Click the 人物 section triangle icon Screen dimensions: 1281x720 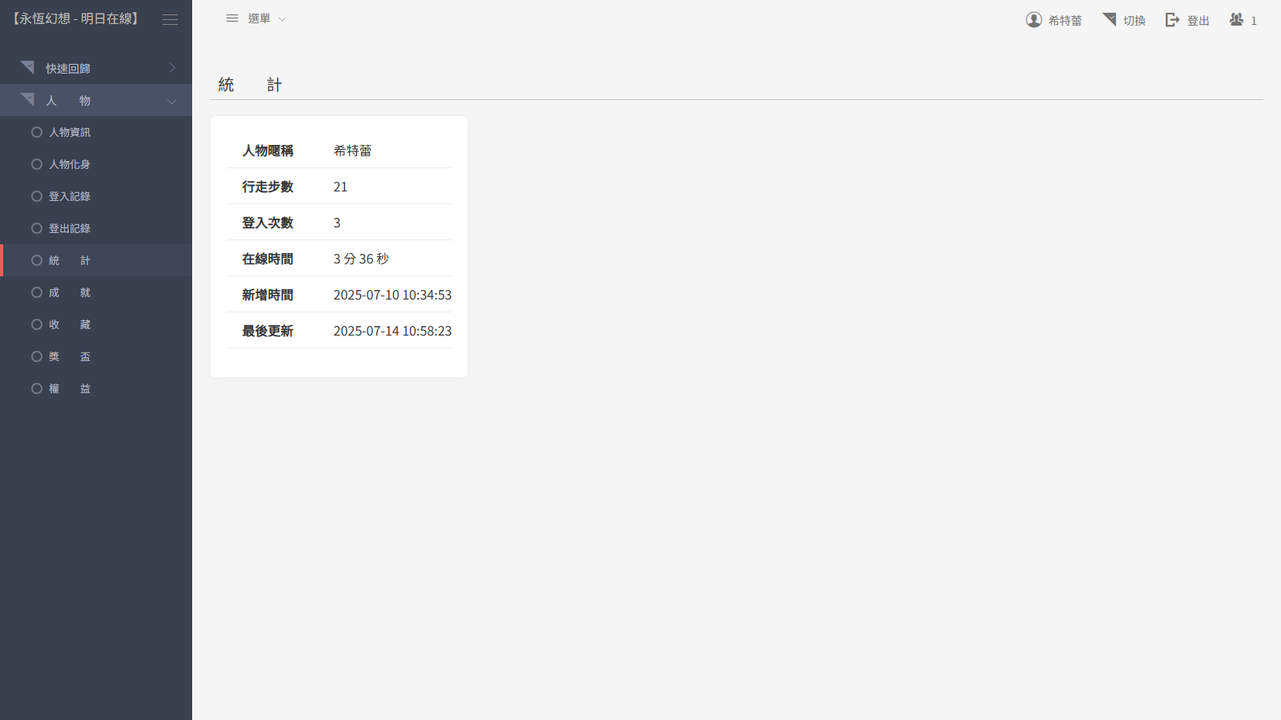pos(27,100)
